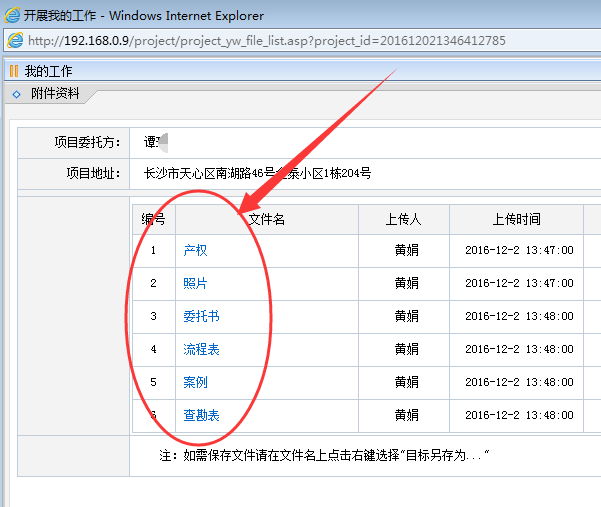This screenshot has width=601, height=507.
Task: Click the 文件名 column header
Action: pyautogui.click(x=266, y=219)
